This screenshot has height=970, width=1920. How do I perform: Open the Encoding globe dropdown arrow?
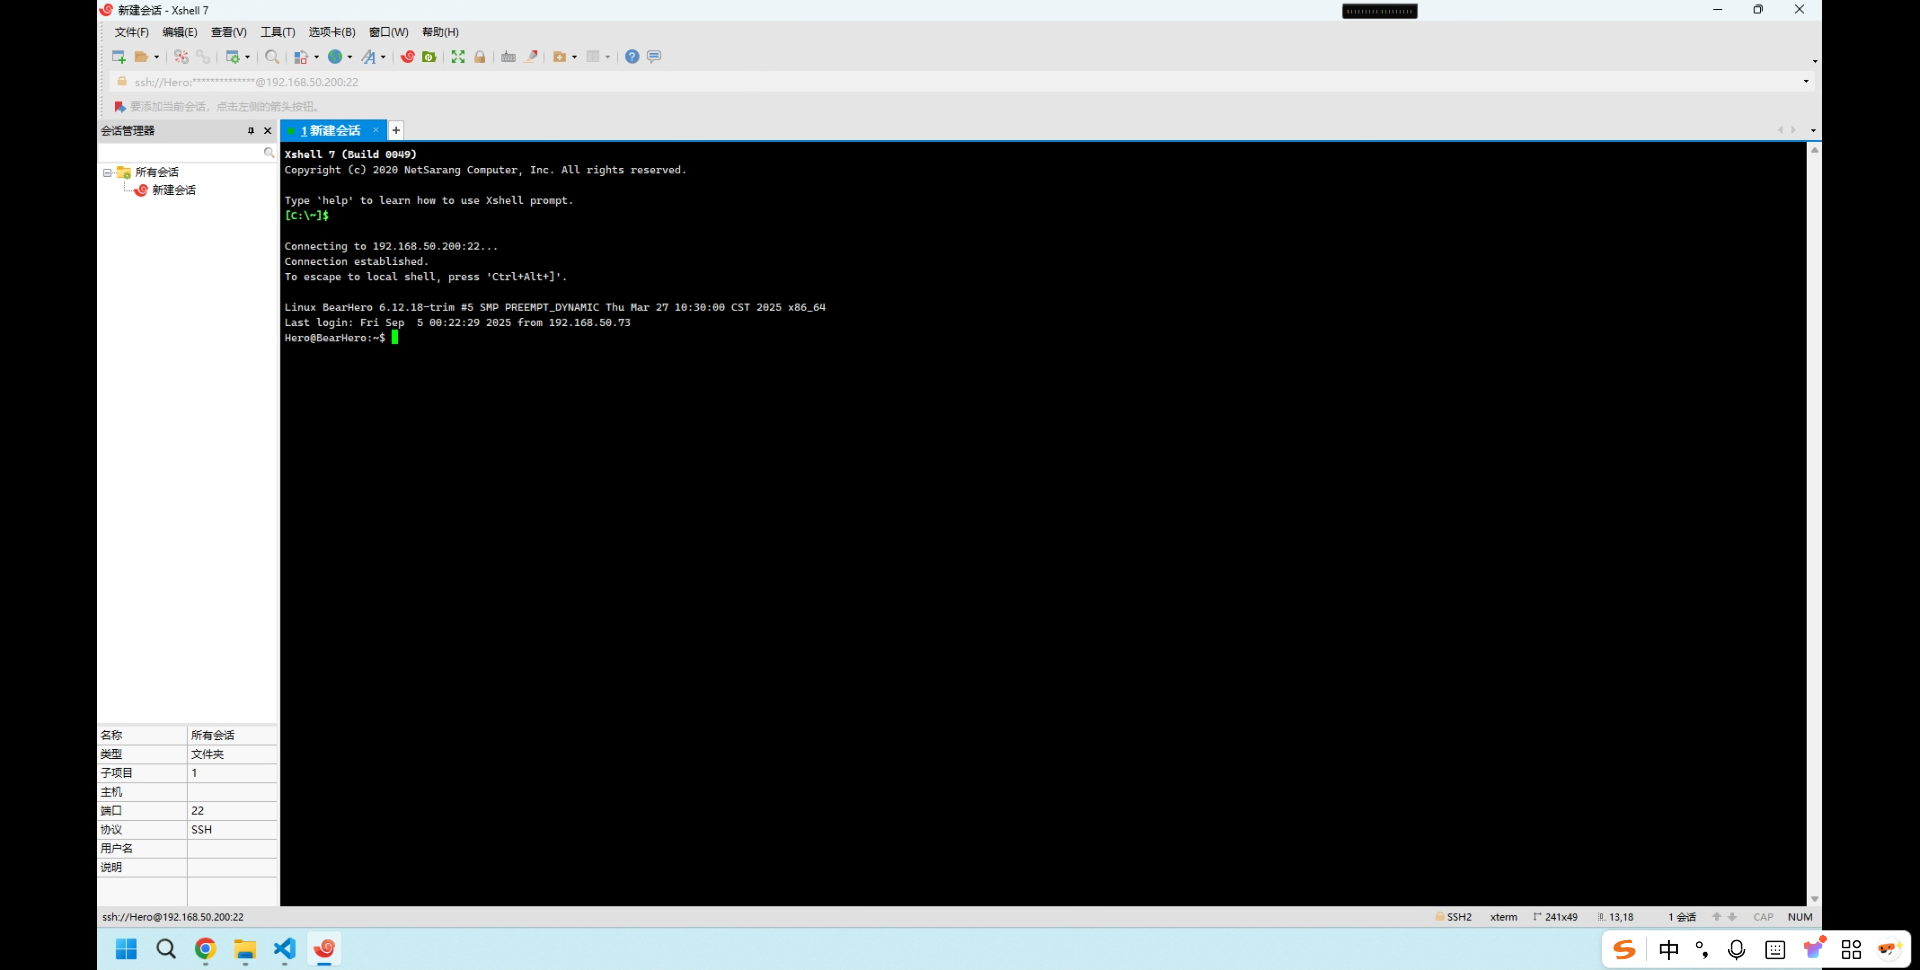(x=350, y=57)
